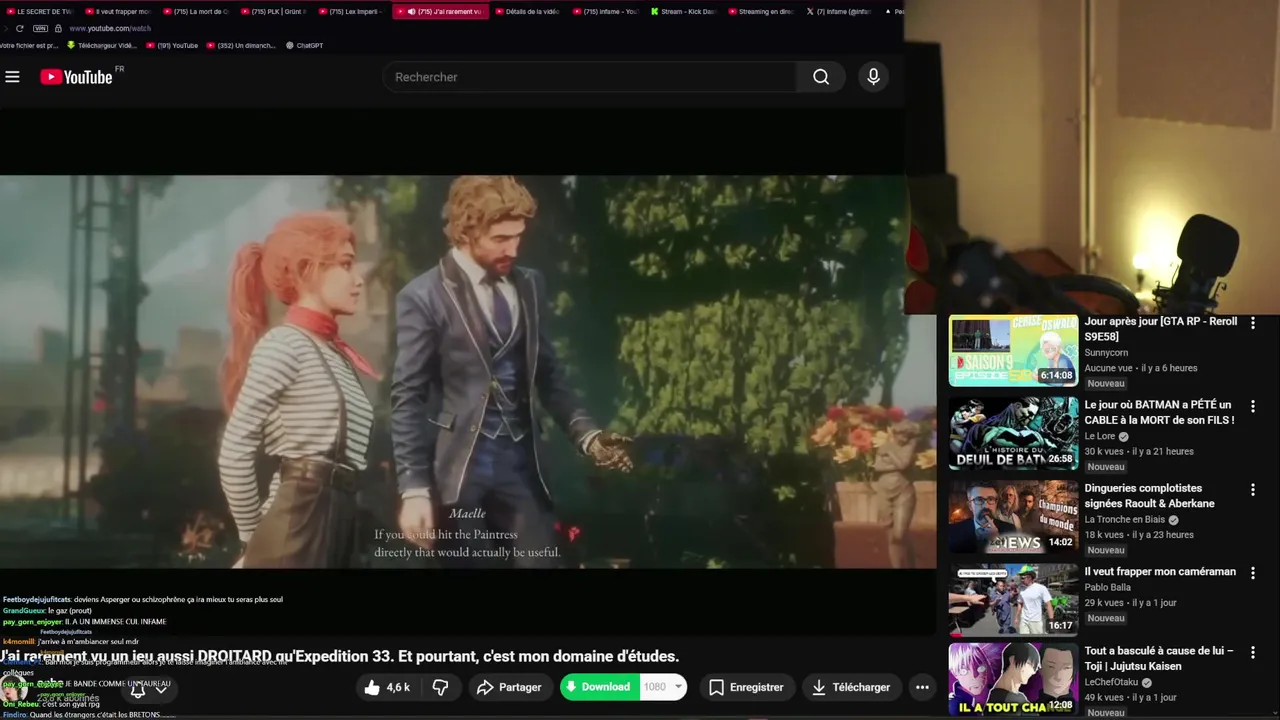Viewport: 1280px width, 720px height.
Task: Start voice search with the microphone
Action: click(x=873, y=77)
